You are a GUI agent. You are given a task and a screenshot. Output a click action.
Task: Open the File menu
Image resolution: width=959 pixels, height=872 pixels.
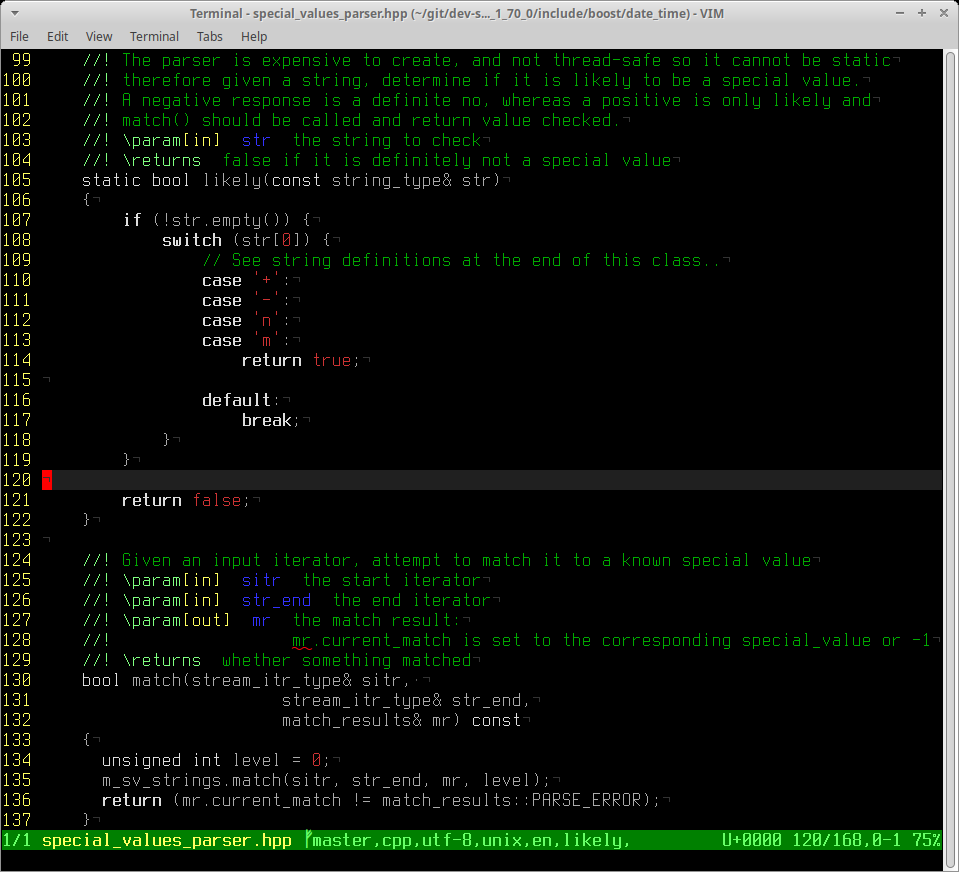pos(19,37)
